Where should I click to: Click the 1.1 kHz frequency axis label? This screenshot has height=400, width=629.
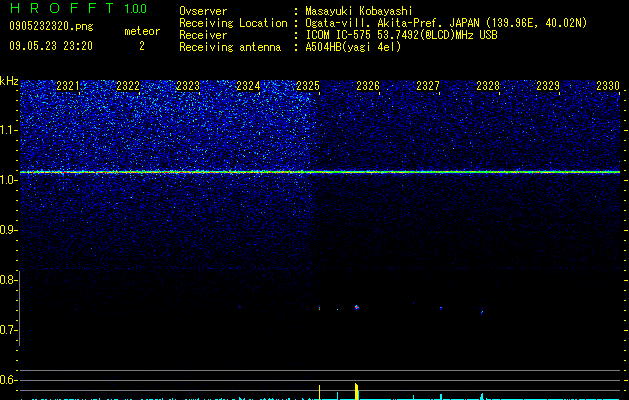[9, 130]
